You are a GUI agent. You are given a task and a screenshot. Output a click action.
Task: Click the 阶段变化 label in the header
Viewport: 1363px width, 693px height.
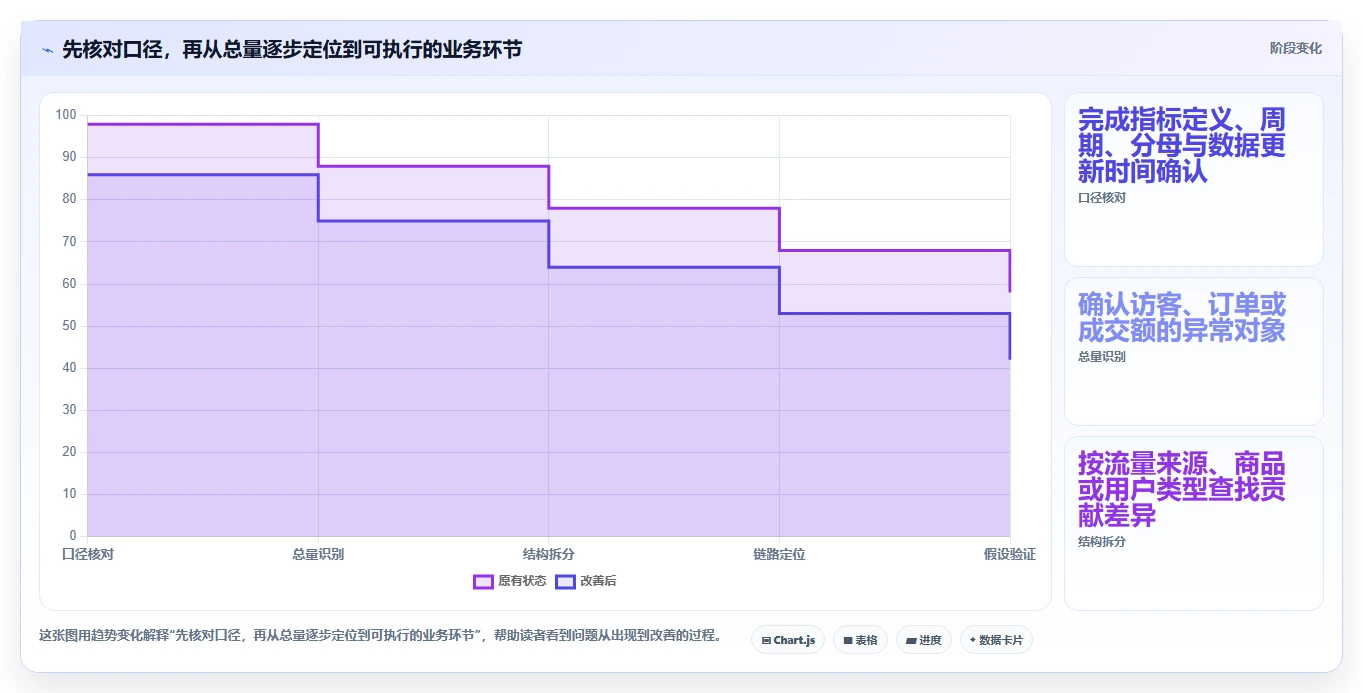point(1296,48)
